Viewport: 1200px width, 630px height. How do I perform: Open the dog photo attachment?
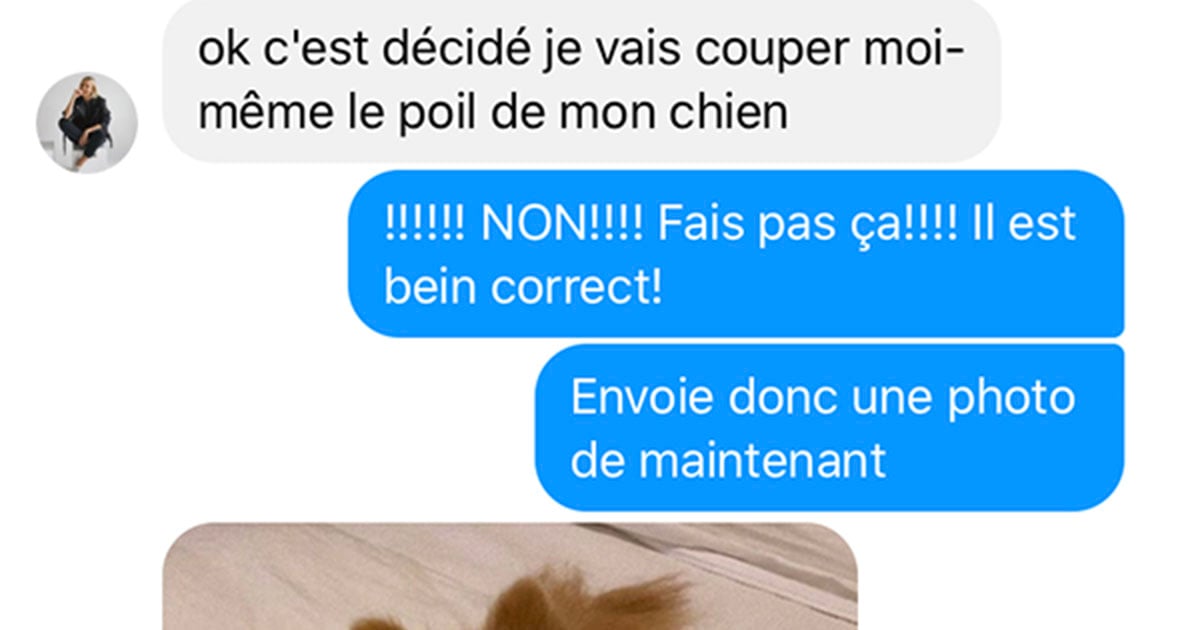pos(511,577)
